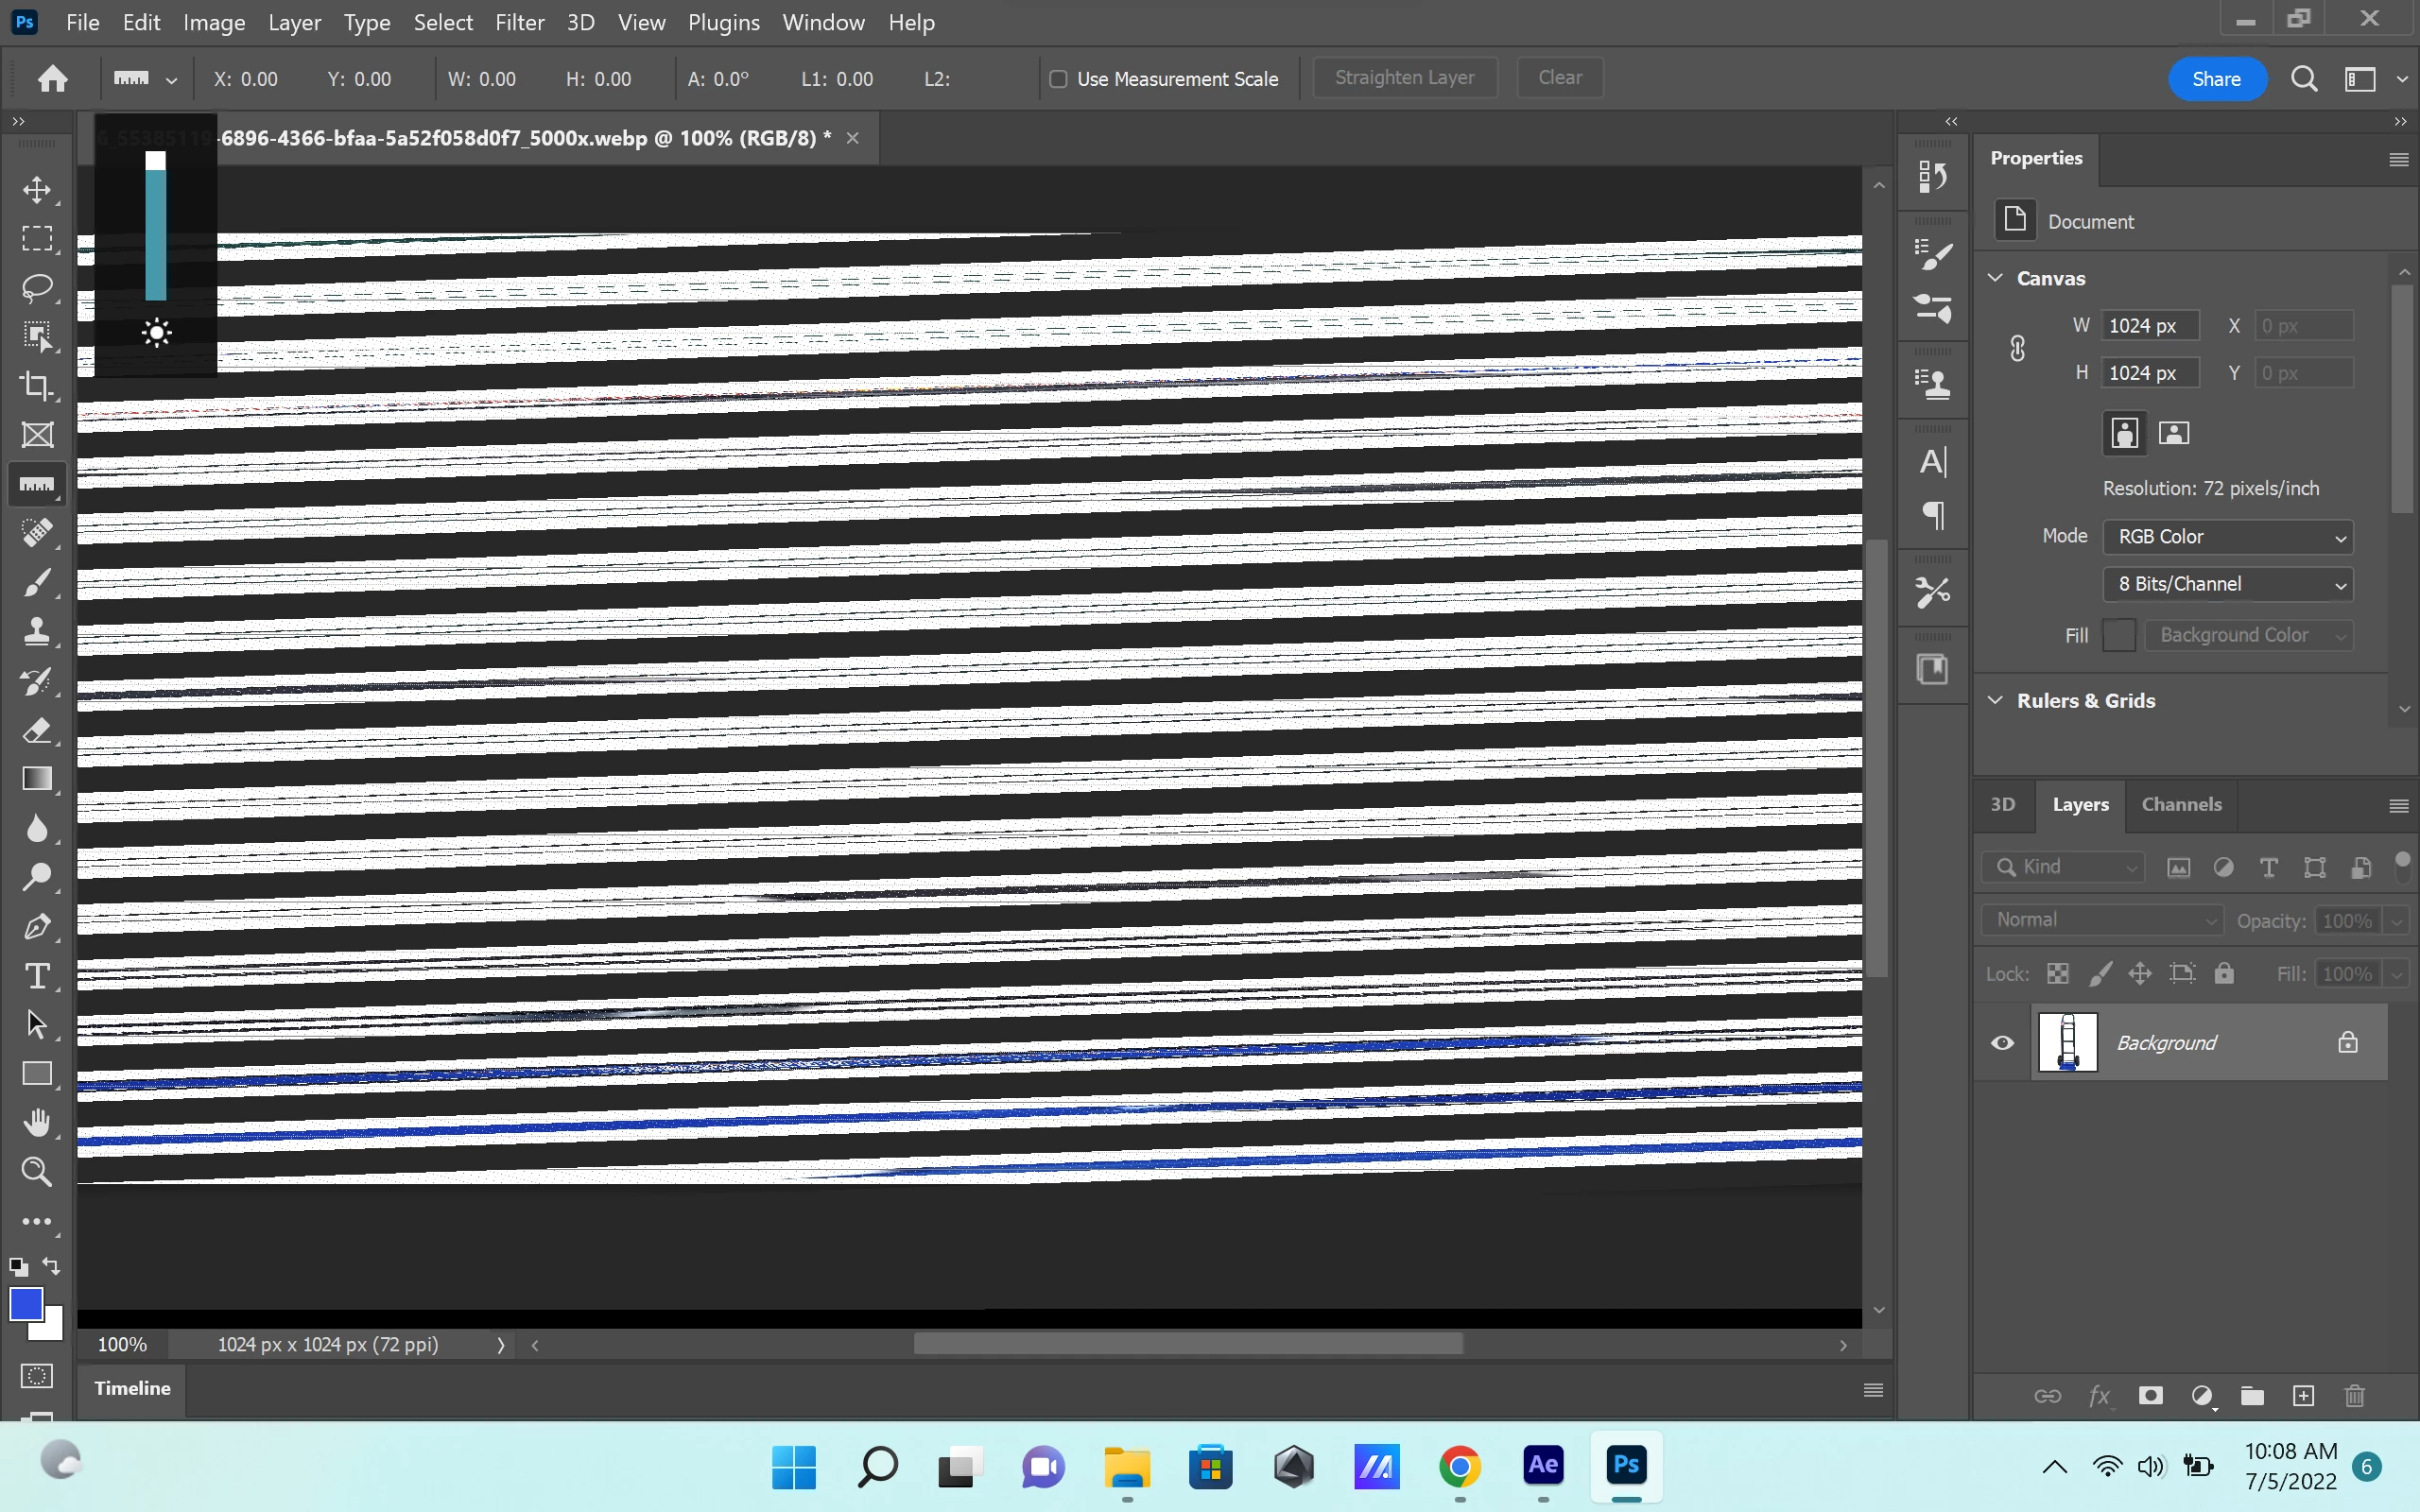Collapse the Rulers & Grids section
Image resolution: width=2420 pixels, height=1512 pixels.
click(x=1996, y=700)
